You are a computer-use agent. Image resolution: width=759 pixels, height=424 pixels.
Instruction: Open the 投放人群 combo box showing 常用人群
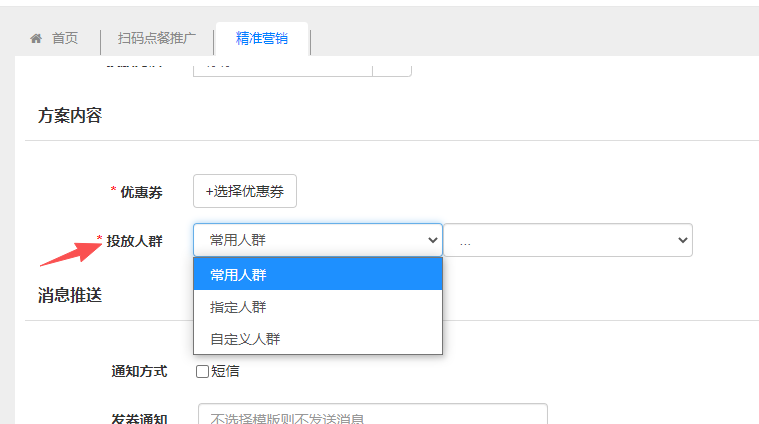pos(317,240)
